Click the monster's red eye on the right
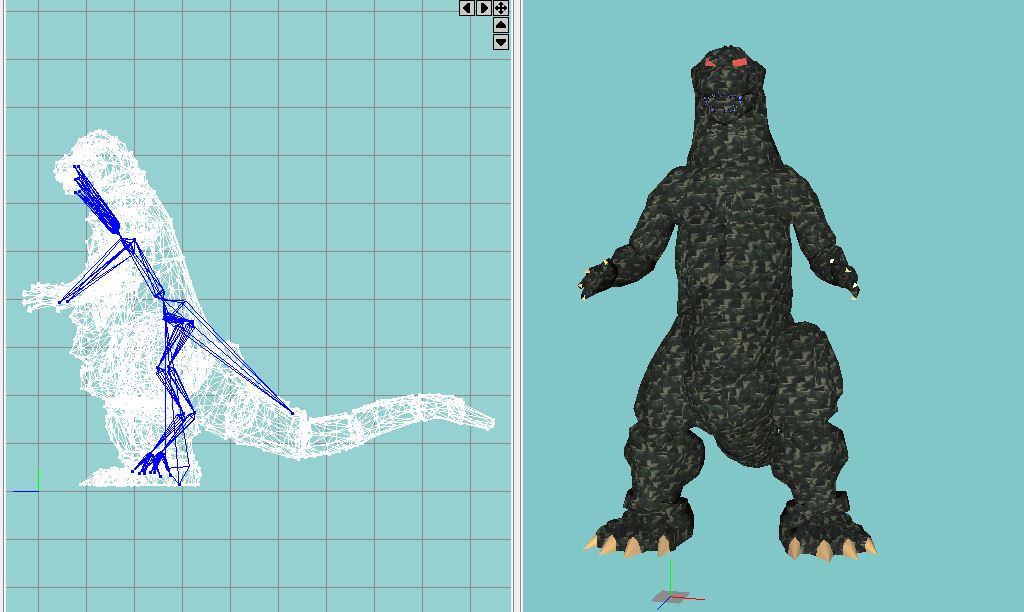Image resolution: width=1024 pixels, height=612 pixels. tap(740, 63)
